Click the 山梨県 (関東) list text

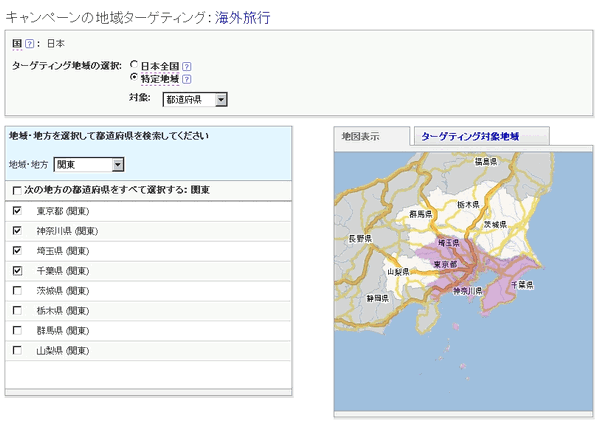click(63, 350)
